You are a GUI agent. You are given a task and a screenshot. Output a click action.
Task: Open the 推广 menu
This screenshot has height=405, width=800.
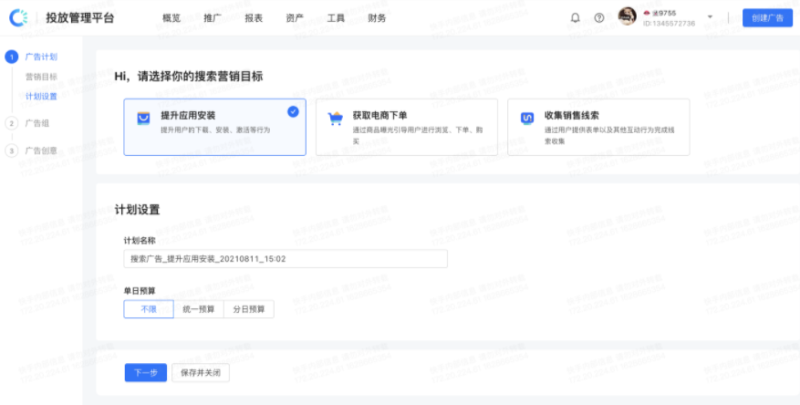point(212,18)
